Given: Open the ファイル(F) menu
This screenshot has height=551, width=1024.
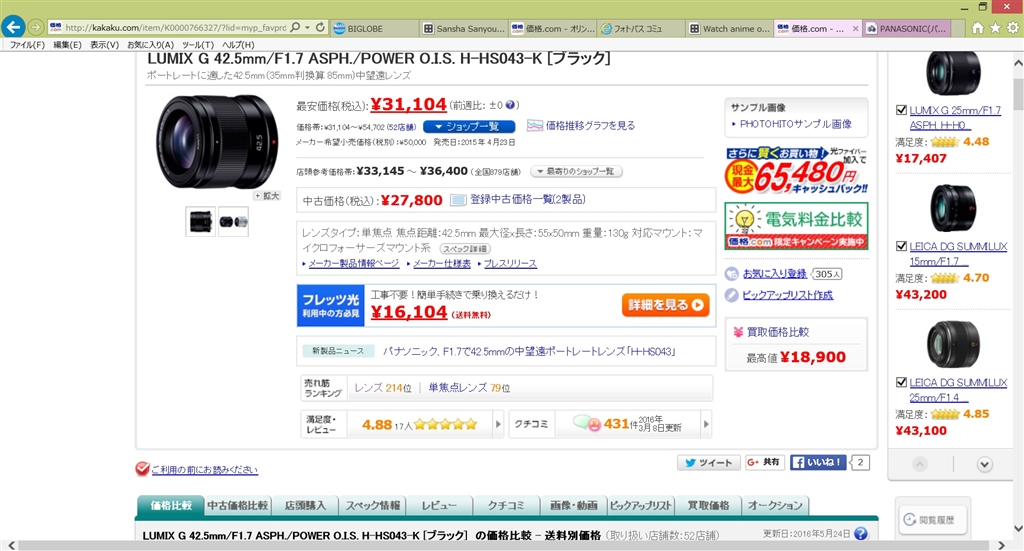Looking at the screenshot, I should coord(26,45).
